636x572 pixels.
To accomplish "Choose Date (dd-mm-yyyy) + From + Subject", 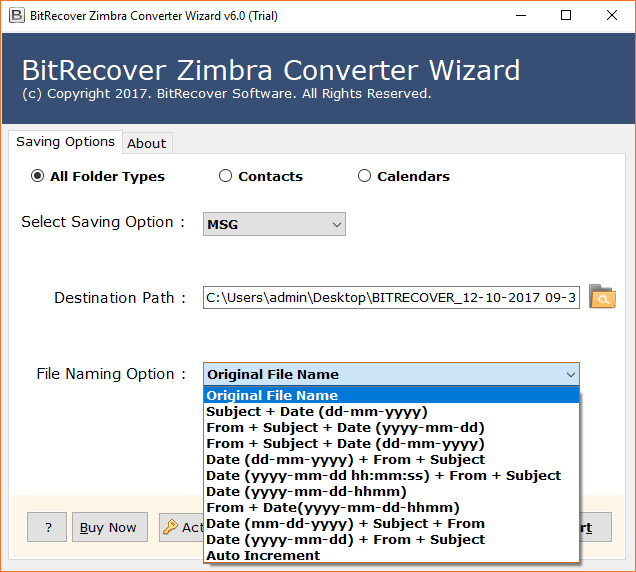I will tap(391, 460).
